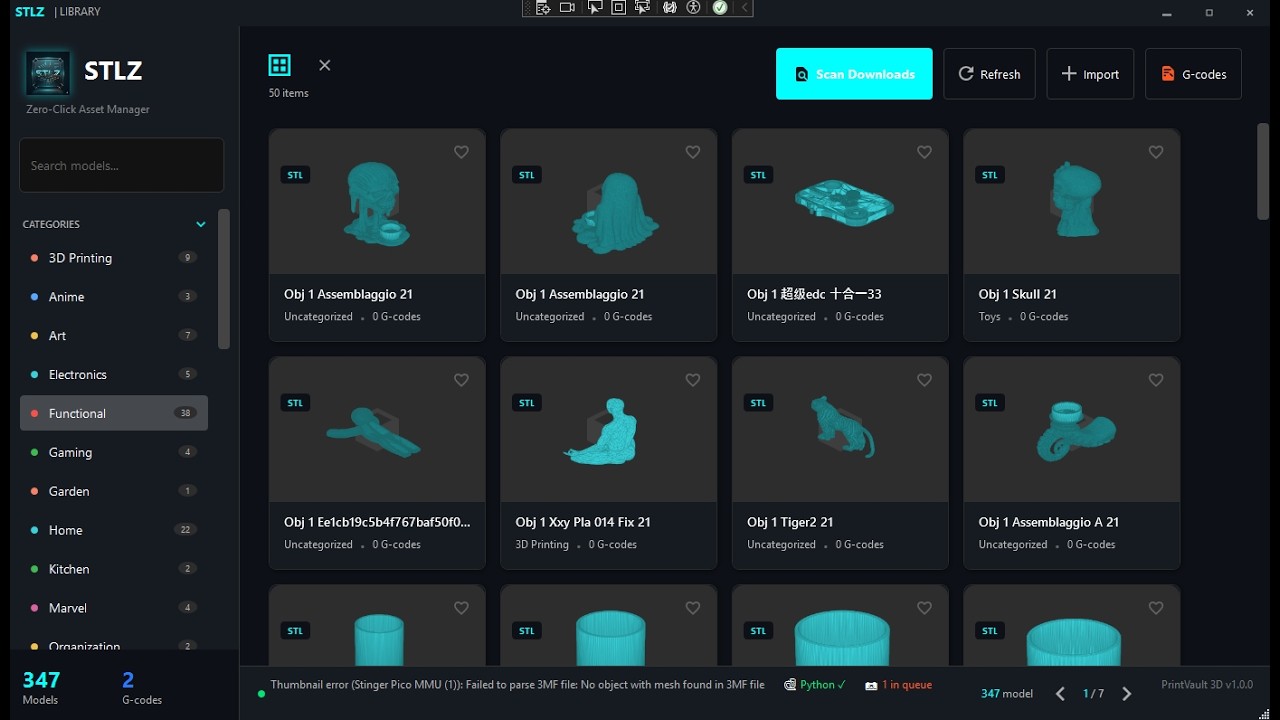Click the Python status indicator
1280x720 pixels.
click(x=815, y=685)
